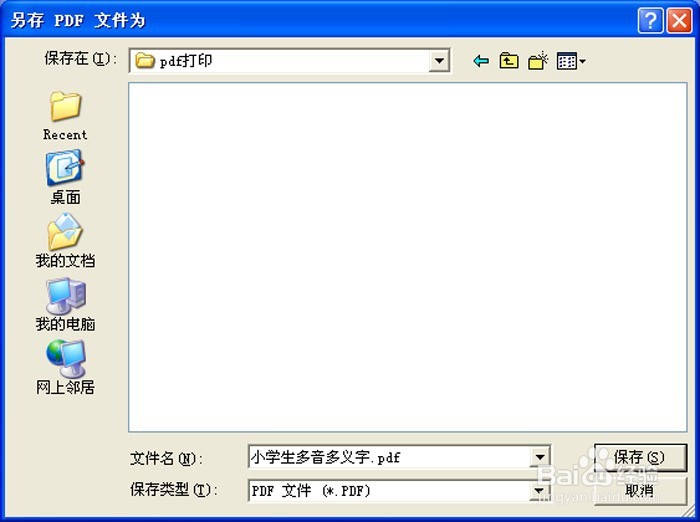This screenshot has width=700, height=522.
Task: Expand the 文件名 dropdown arrow
Action: tap(540, 457)
